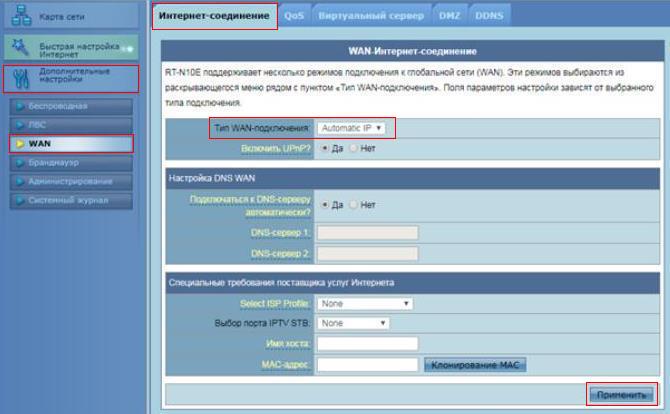670x414 pixels.
Task: Open Быстрая настройка Интернет
Action: (x=71, y=48)
